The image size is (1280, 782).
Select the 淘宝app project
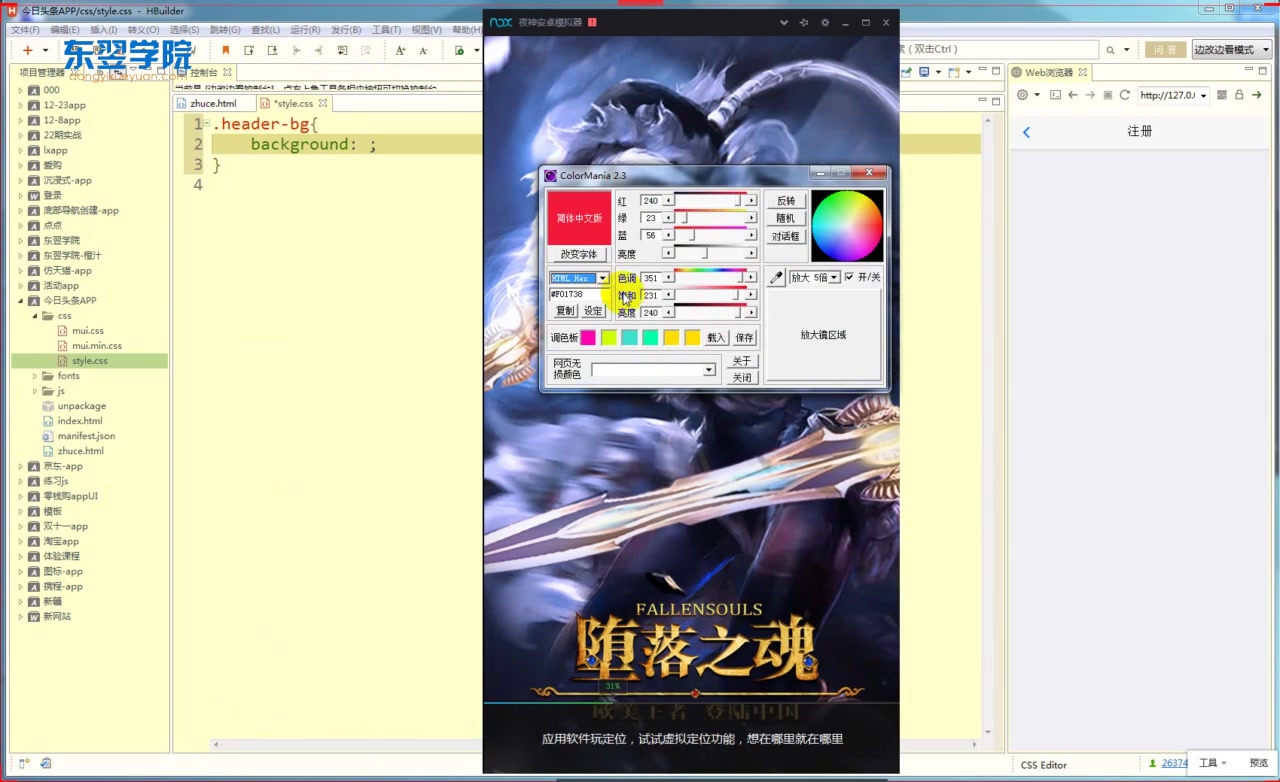(x=61, y=541)
